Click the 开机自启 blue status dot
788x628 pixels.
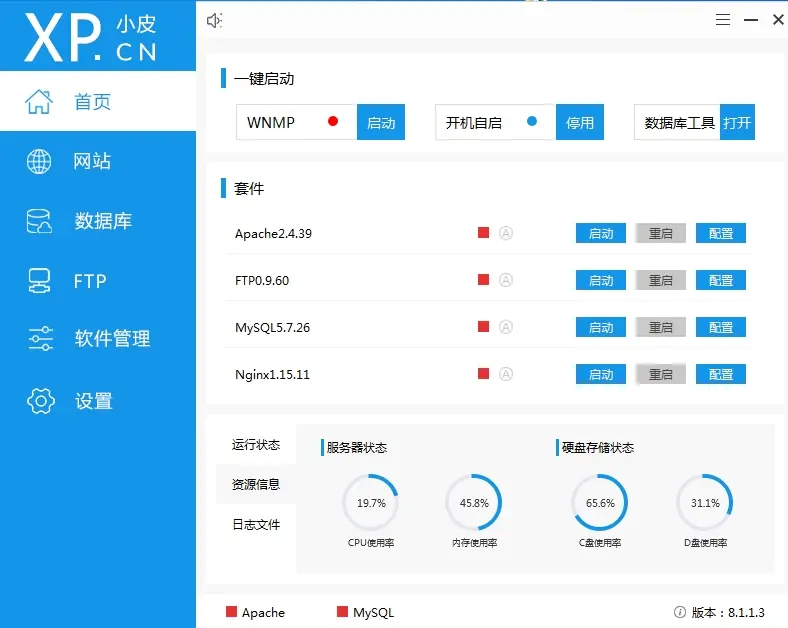tap(532, 121)
